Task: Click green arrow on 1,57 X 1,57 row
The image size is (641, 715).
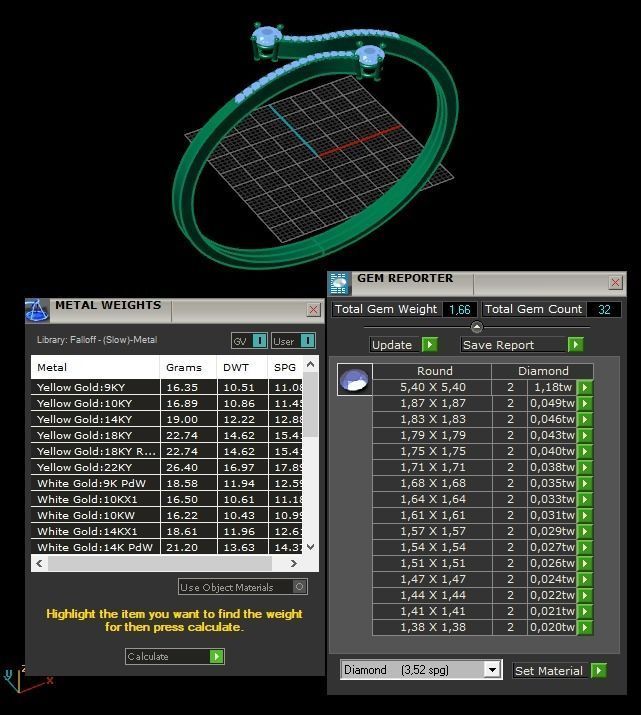Action: [x=585, y=531]
